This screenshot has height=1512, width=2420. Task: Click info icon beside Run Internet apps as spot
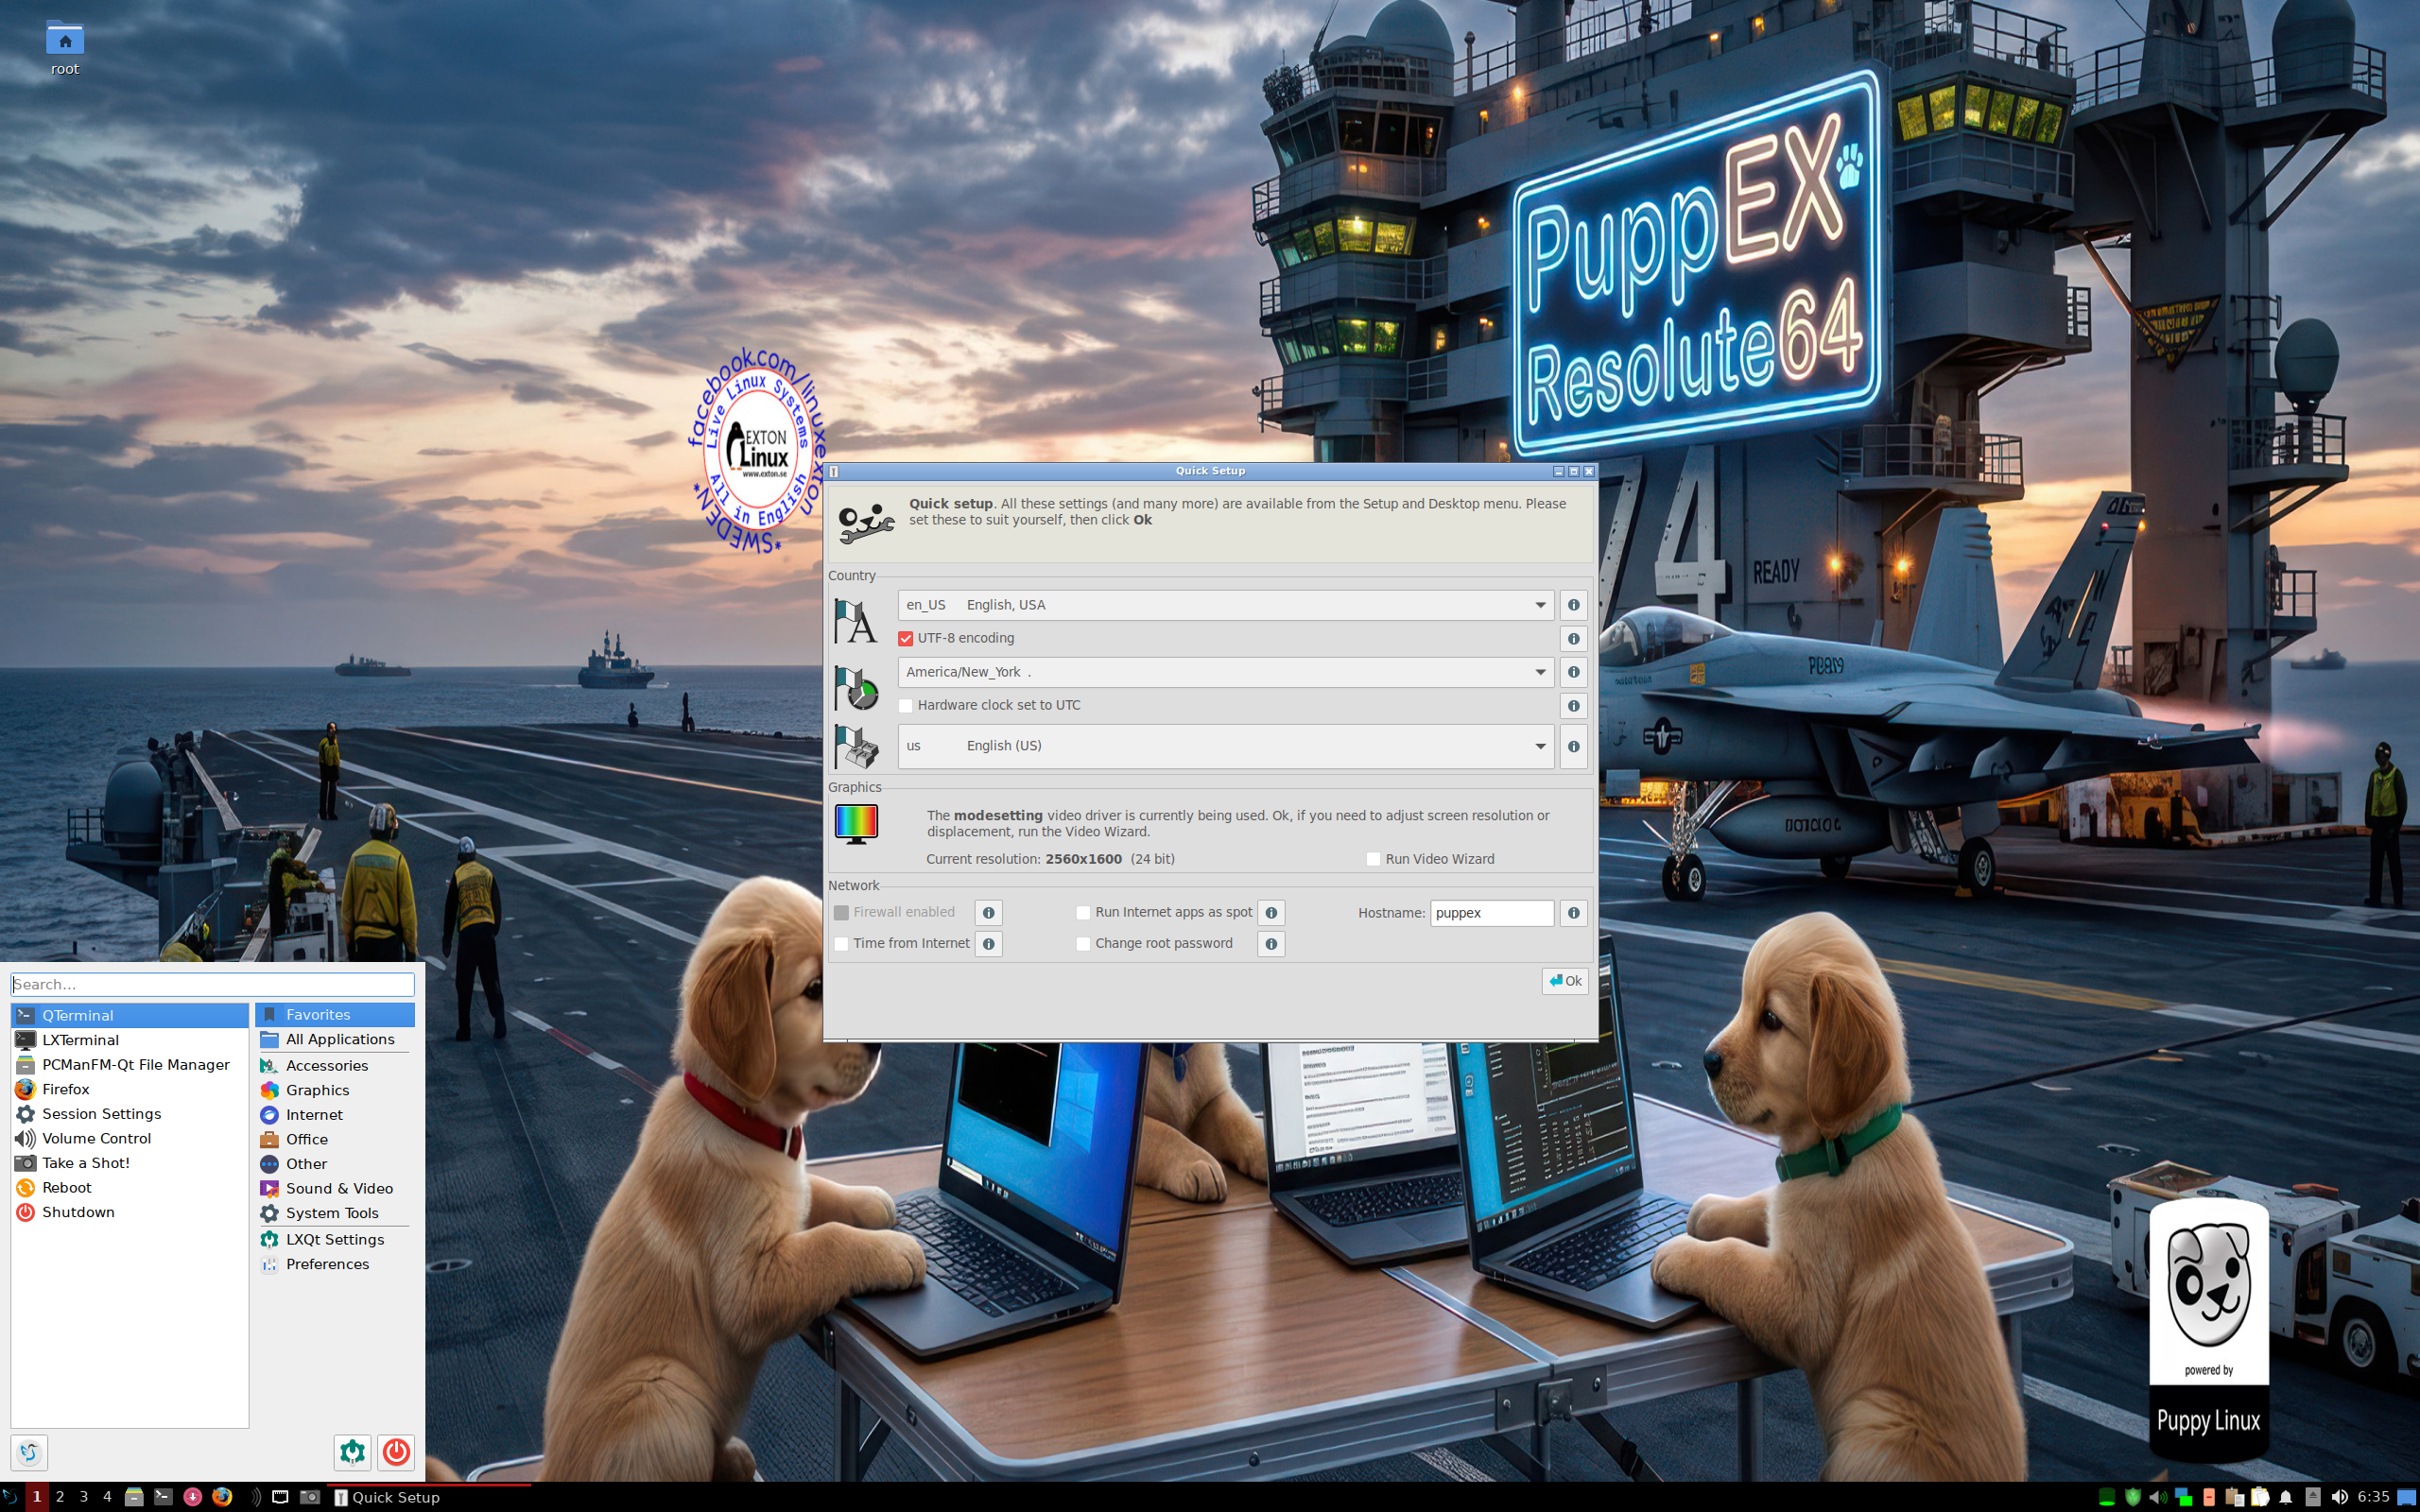1271,913
